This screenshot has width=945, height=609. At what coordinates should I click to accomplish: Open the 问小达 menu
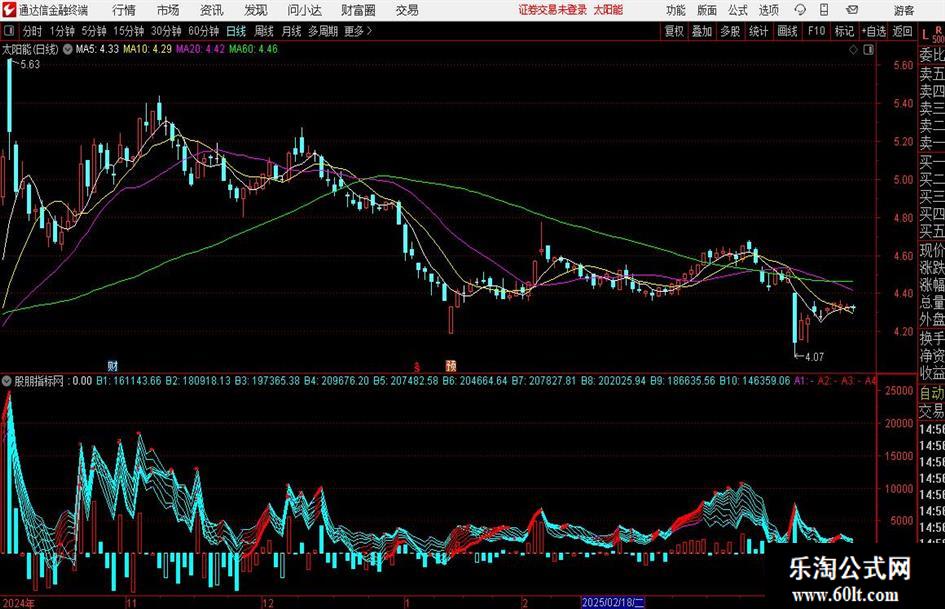[x=304, y=10]
